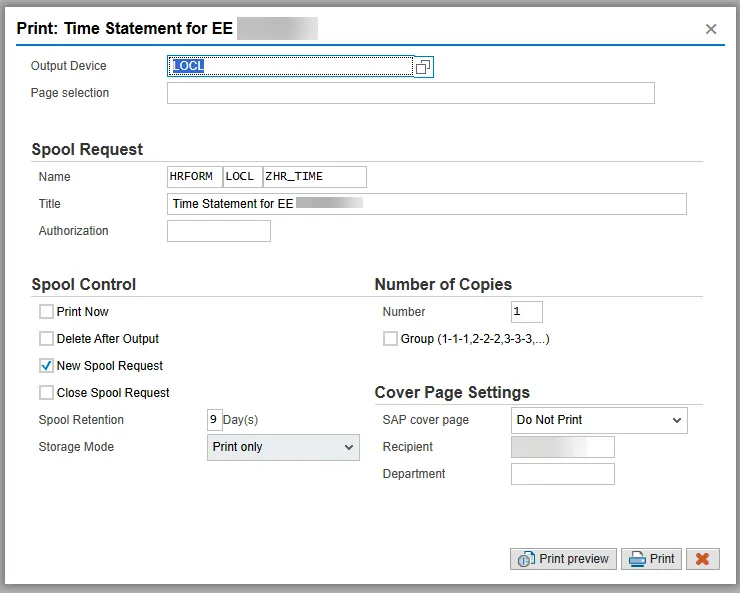Click the red X cancel icon button
The width and height of the screenshot is (740, 593).
click(702, 559)
